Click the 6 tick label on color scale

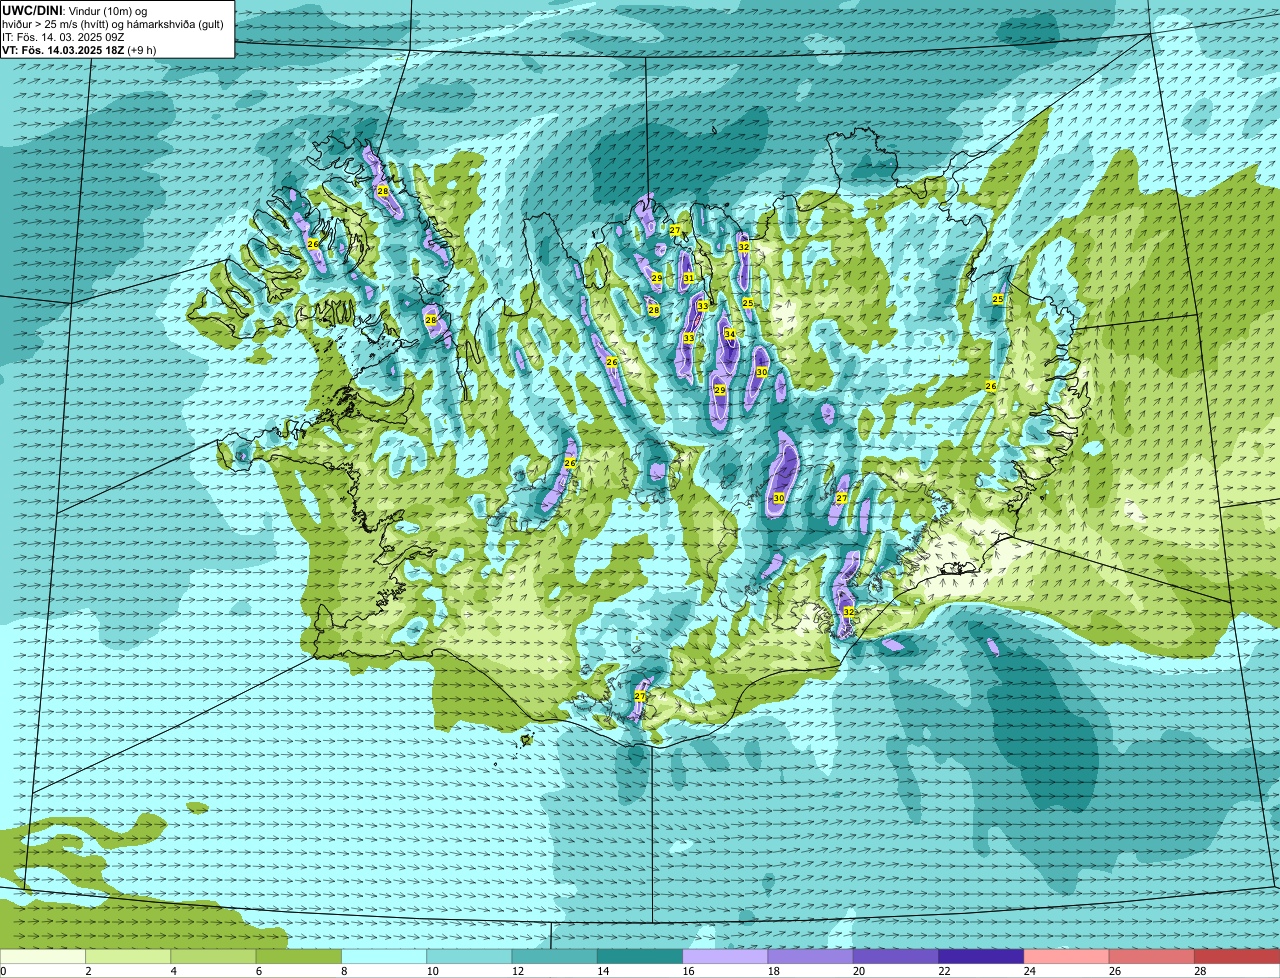[x=258, y=971]
